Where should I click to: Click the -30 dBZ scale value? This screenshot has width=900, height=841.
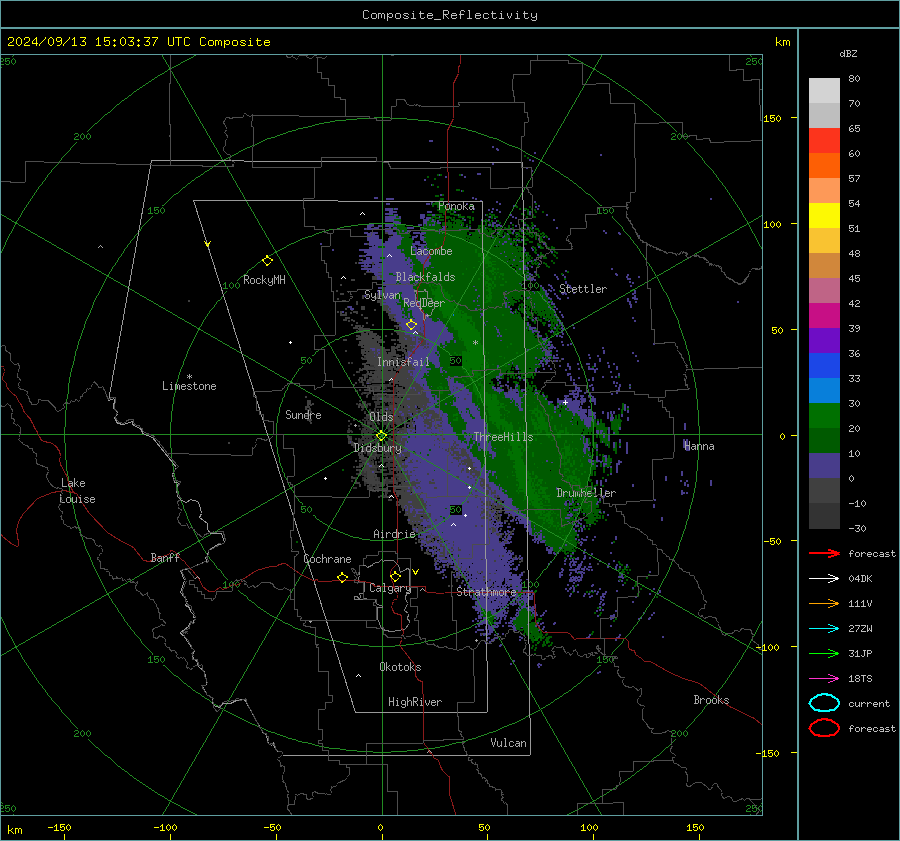coord(857,528)
